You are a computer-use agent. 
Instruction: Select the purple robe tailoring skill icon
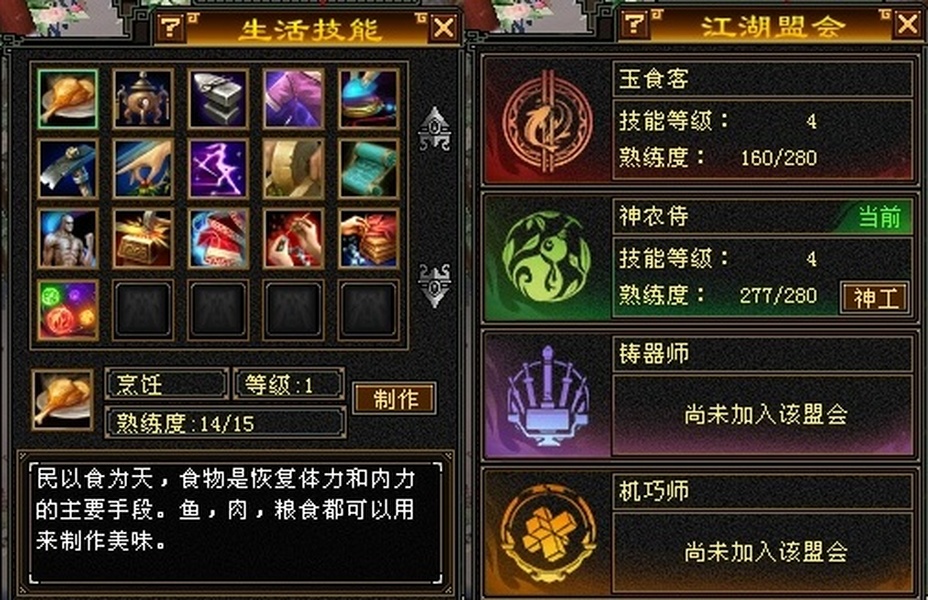pyautogui.click(x=293, y=99)
